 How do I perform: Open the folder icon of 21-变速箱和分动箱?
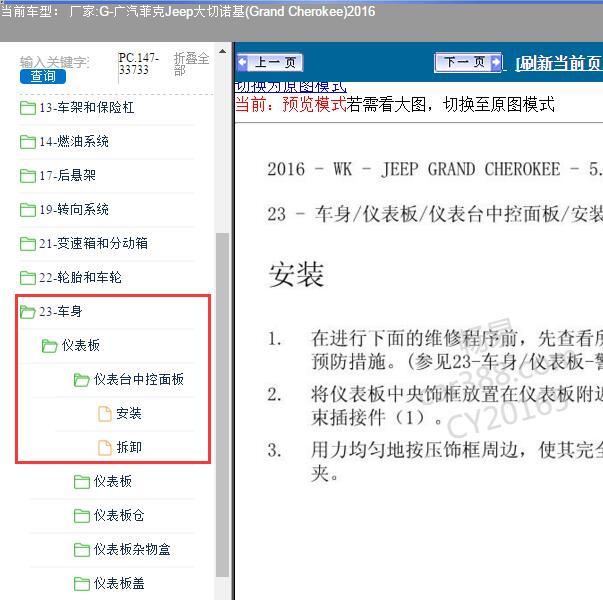pyautogui.click(x=28, y=243)
